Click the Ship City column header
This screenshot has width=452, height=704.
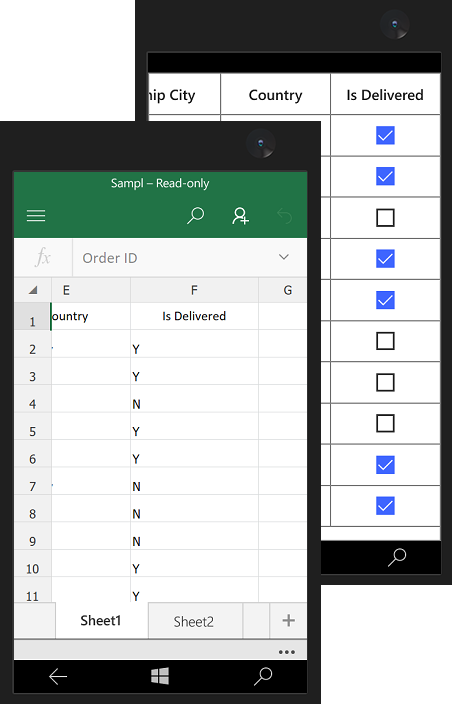tap(184, 95)
